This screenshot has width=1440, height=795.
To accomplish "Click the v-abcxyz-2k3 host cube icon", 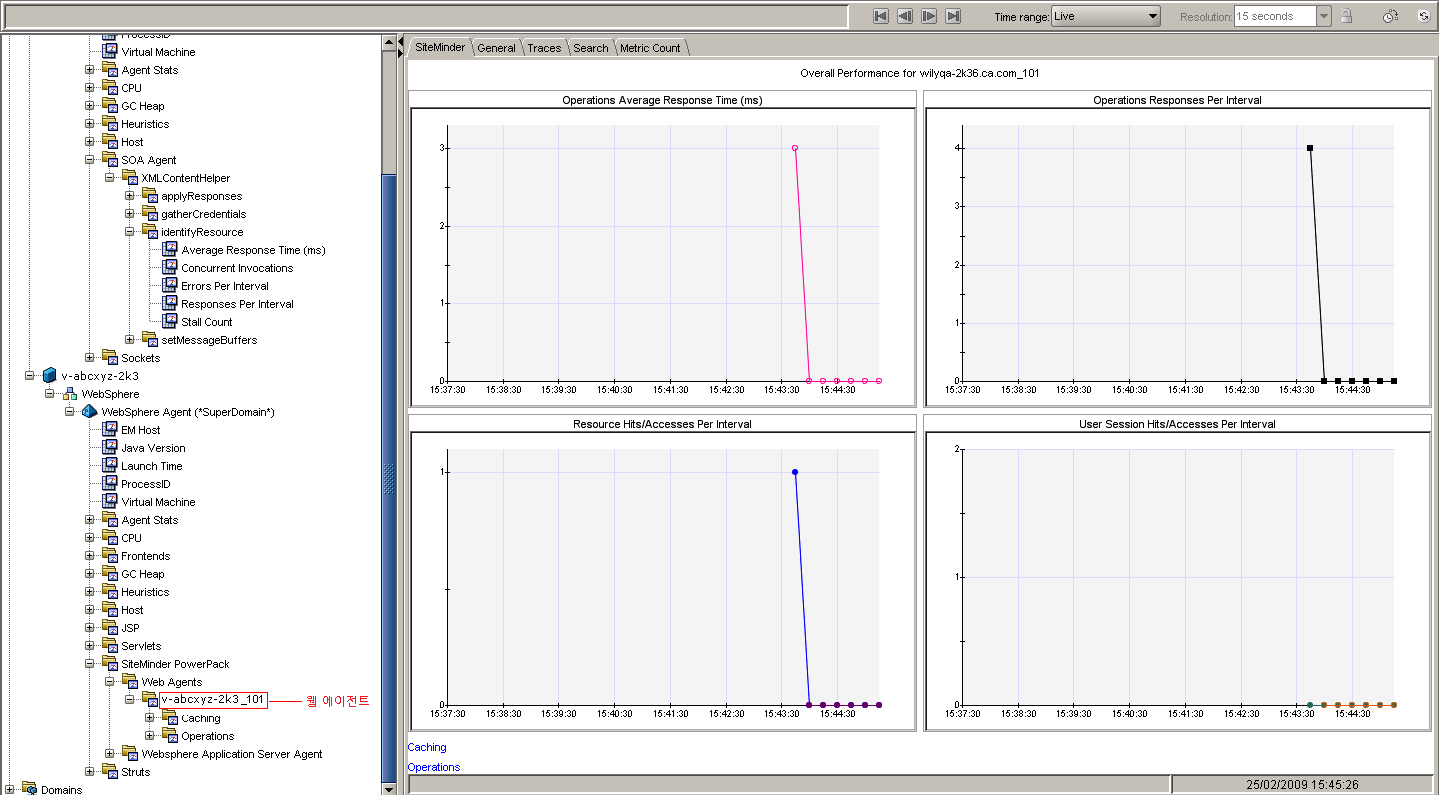I will coord(49,376).
